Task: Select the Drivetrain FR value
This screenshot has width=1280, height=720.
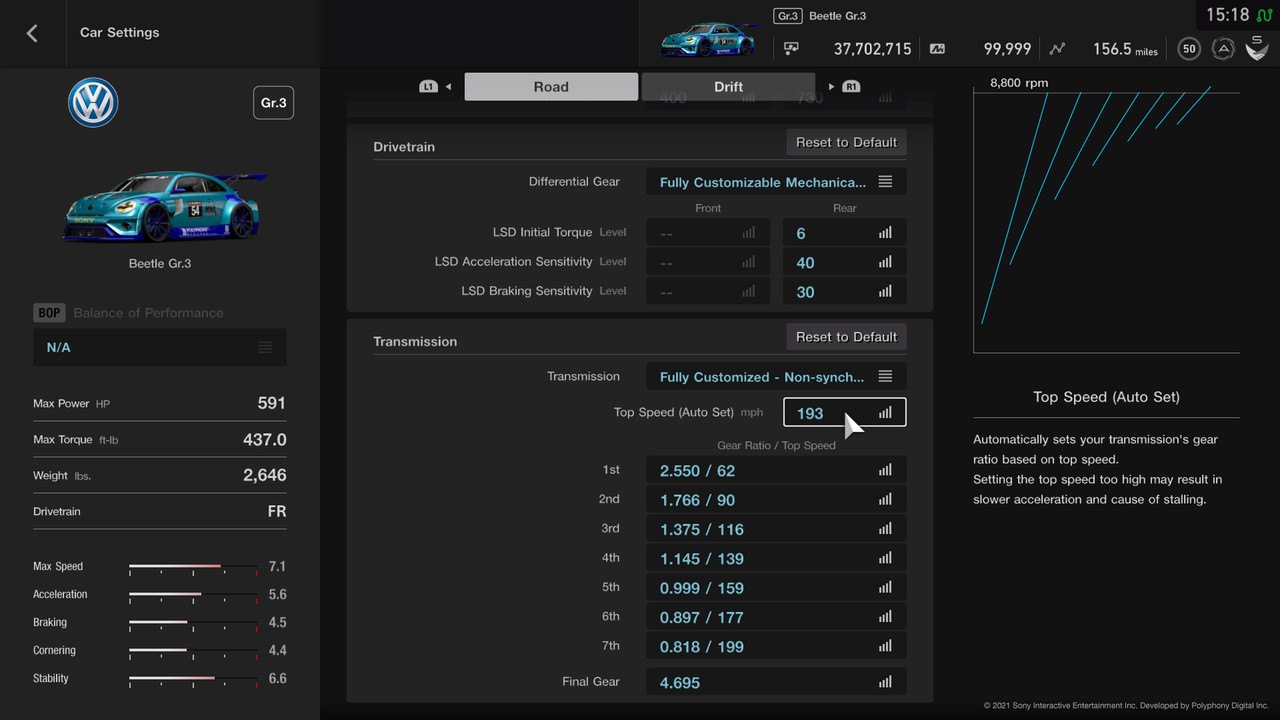Action: click(277, 511)
